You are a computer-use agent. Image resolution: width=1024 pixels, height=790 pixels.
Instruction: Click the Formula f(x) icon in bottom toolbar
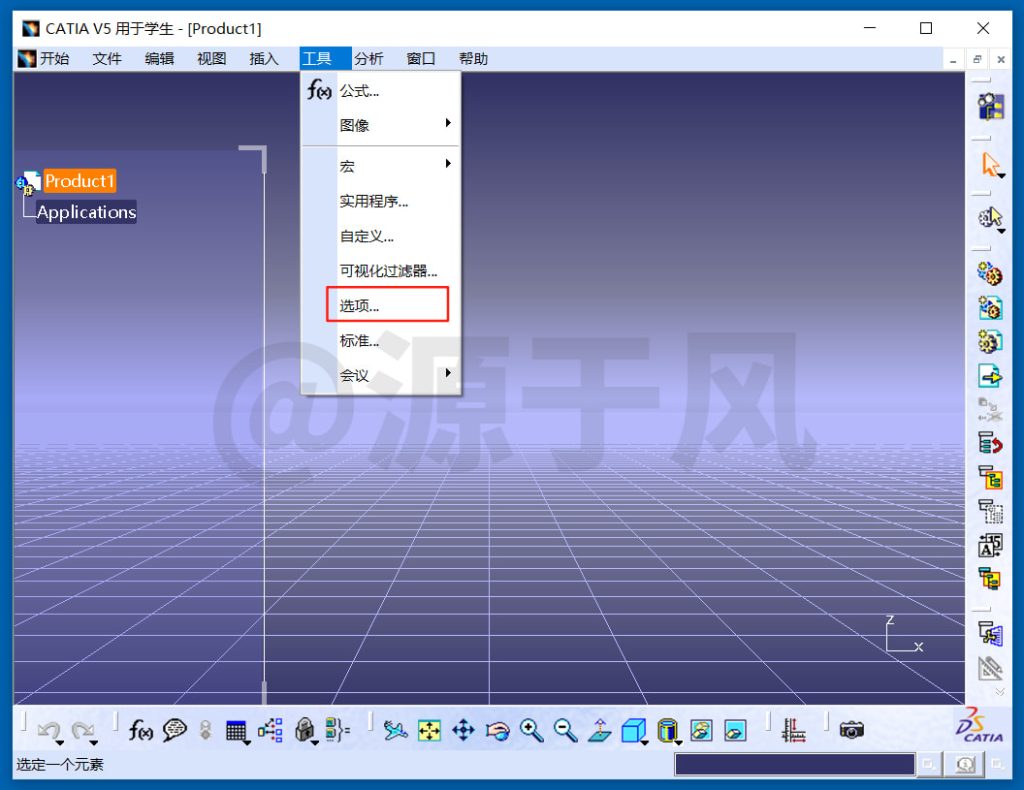[140, 730]
